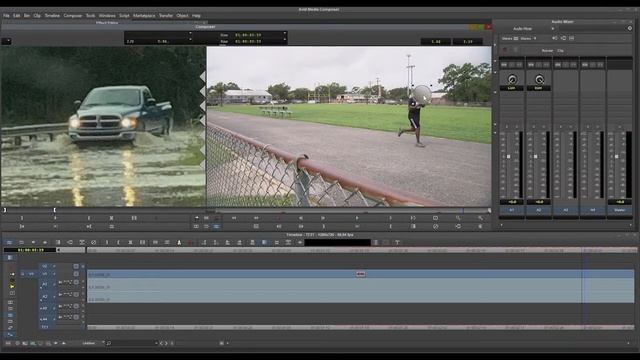Click the search field below the timeline

coord(132,343)
